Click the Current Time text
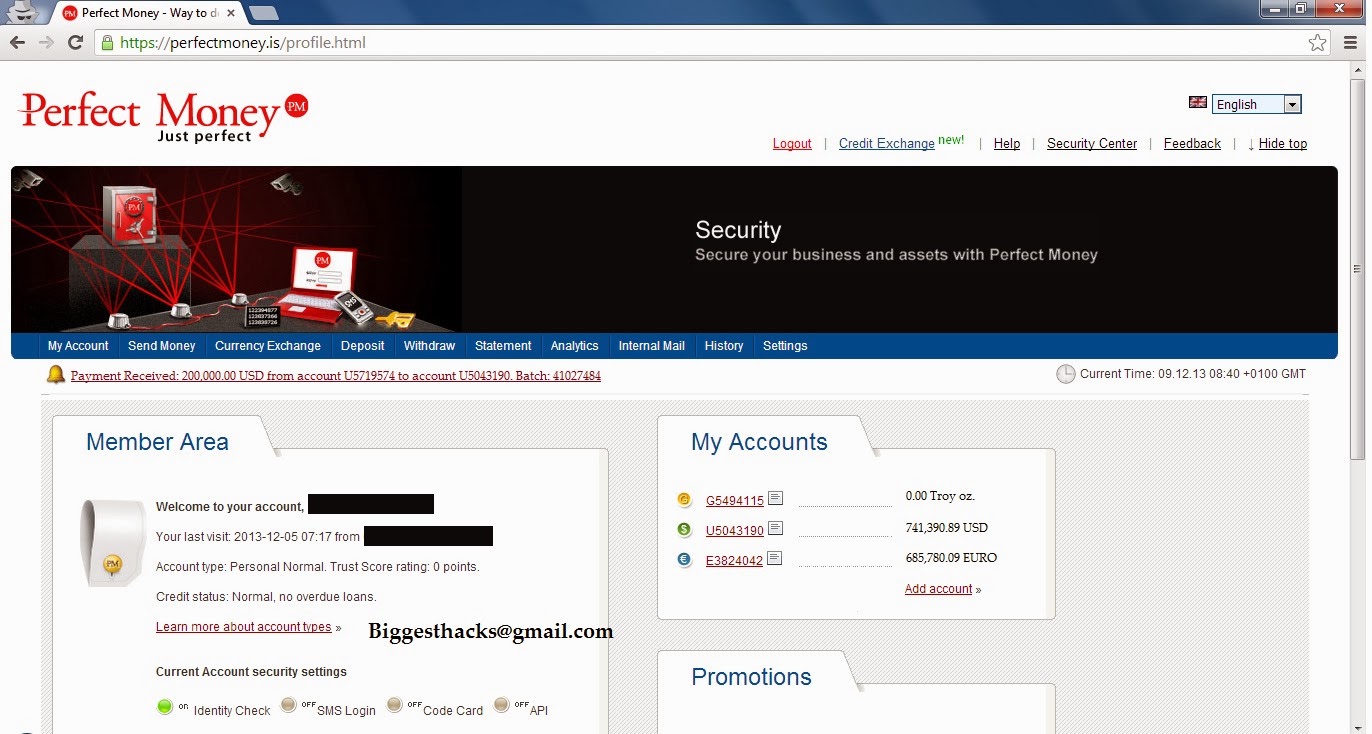The image size is (1372, 734). [x=1193, y=374]
